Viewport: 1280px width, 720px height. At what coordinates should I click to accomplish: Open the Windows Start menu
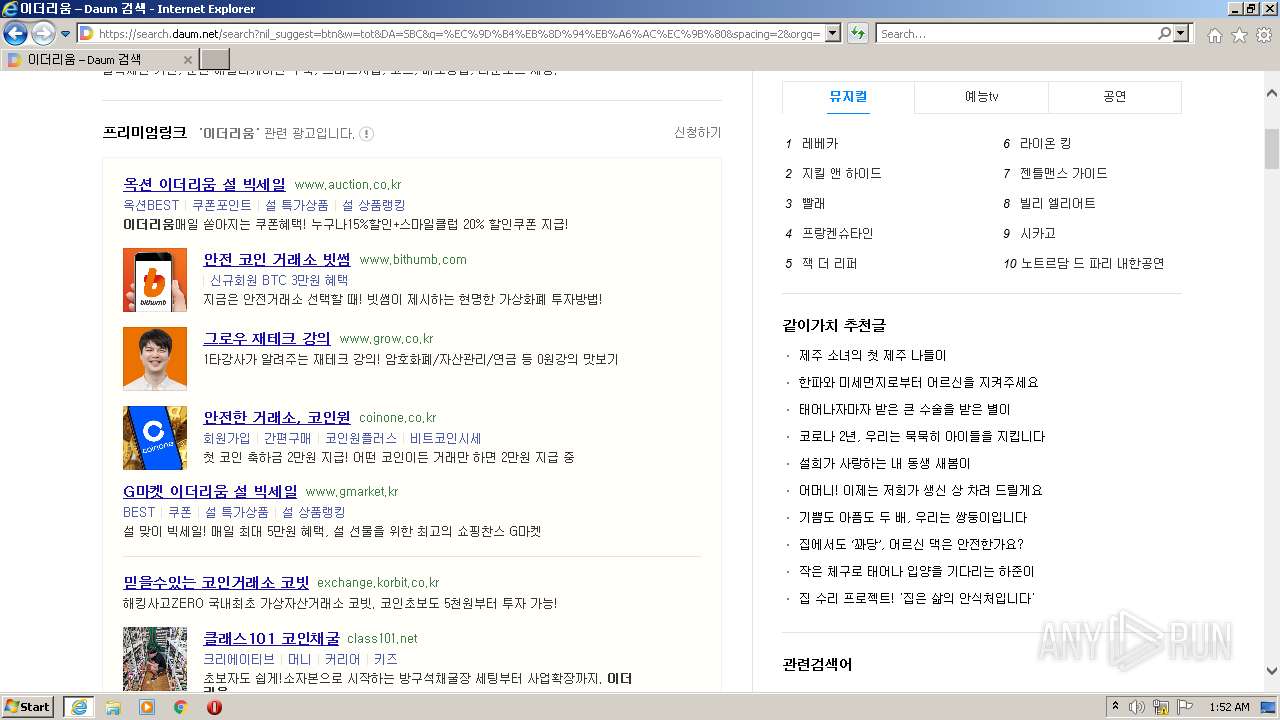(x=27, y=706)
